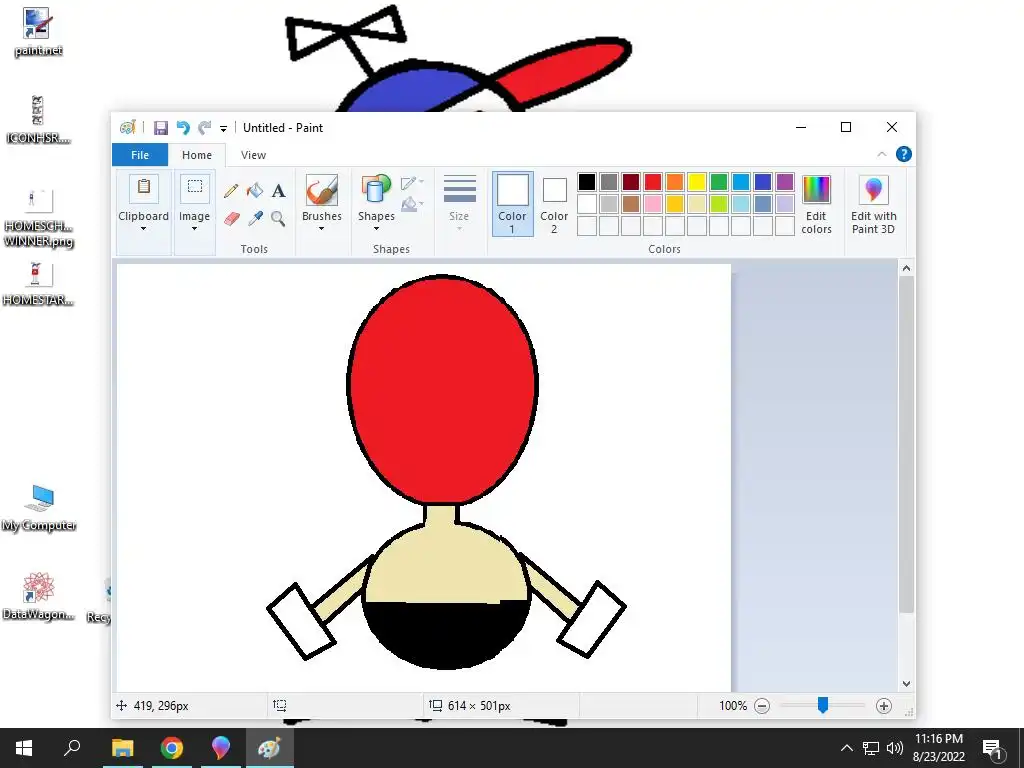Select the Text tool

coord(278,191)
